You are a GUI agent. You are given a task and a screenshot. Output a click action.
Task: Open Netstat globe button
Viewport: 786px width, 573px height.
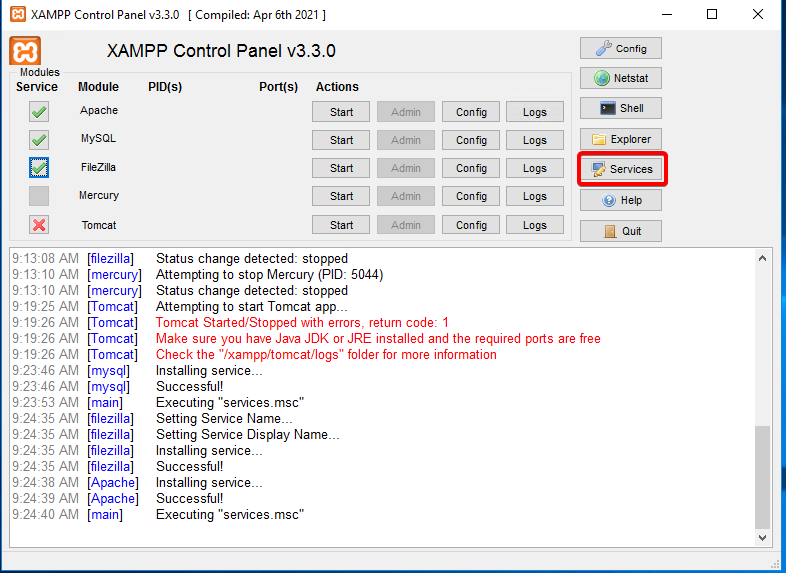coord(621,78)
